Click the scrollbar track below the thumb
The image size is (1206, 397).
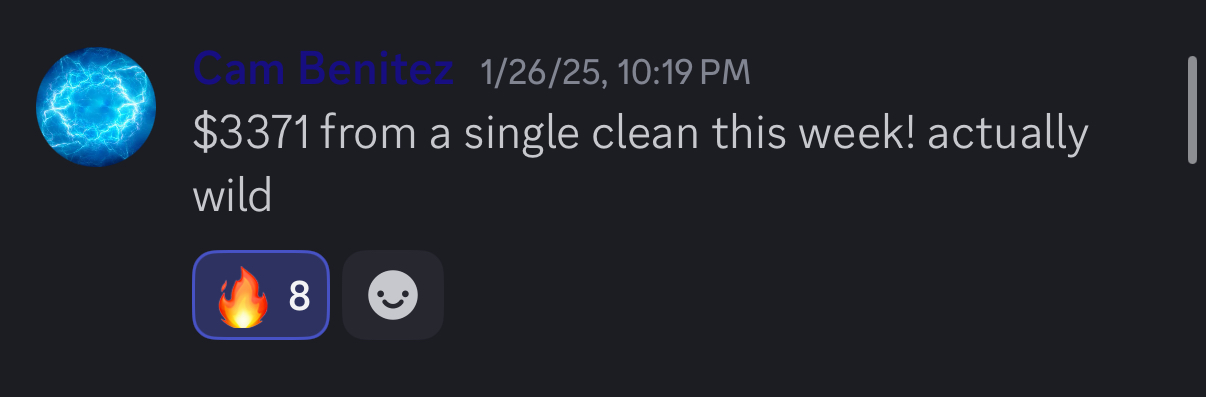[1191, 280]
